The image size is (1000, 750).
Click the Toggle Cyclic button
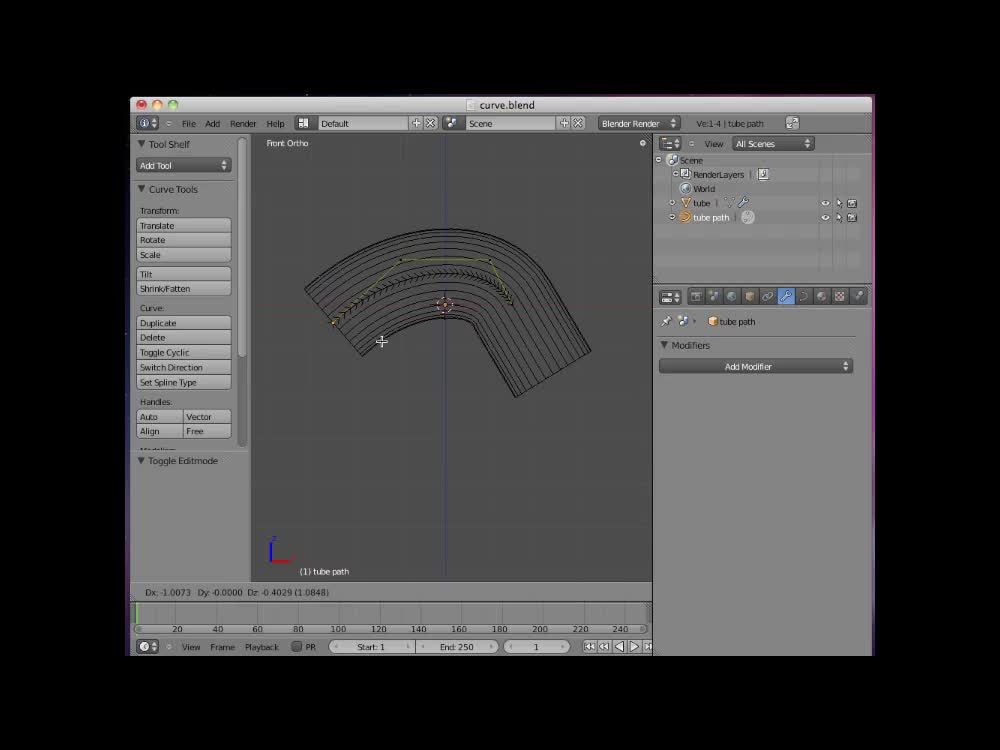tap(183, 352)
